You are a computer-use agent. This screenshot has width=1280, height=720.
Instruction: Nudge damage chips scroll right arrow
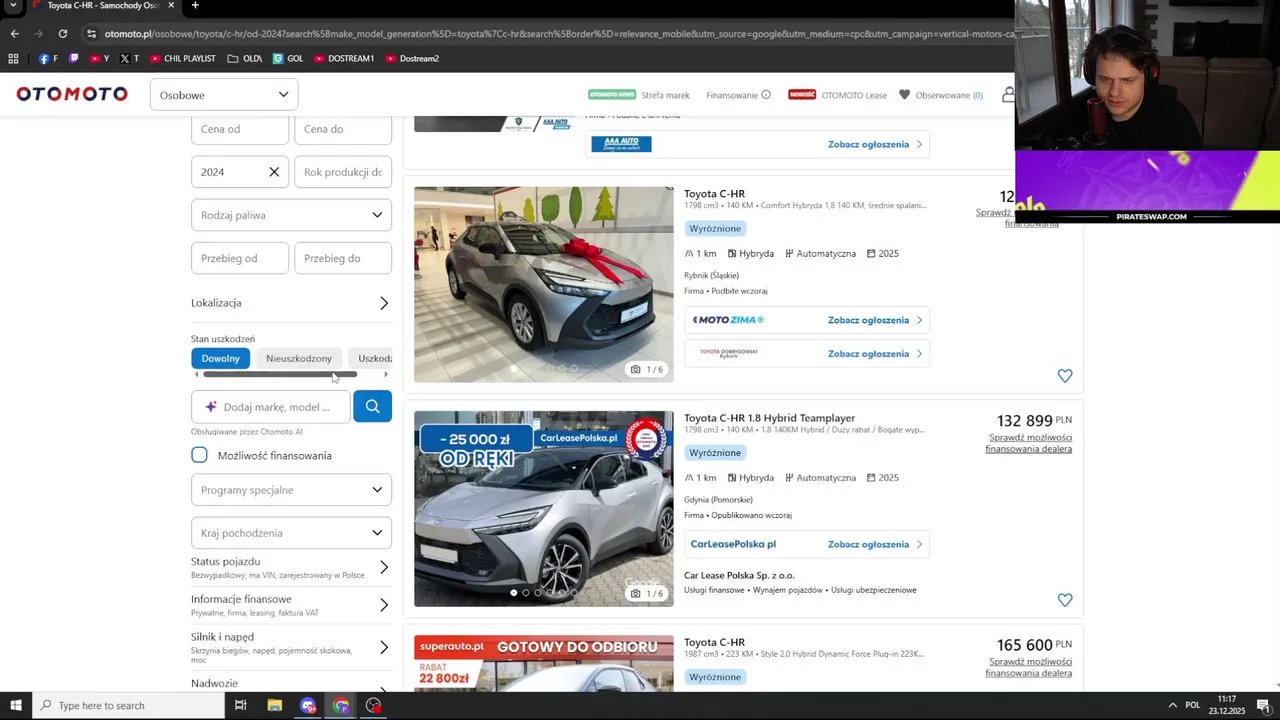pos(386,374)
